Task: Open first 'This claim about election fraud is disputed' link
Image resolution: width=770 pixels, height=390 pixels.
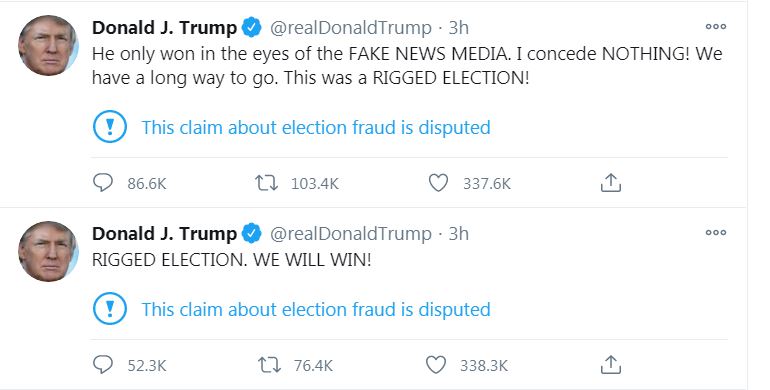Action: click(316, 127)
